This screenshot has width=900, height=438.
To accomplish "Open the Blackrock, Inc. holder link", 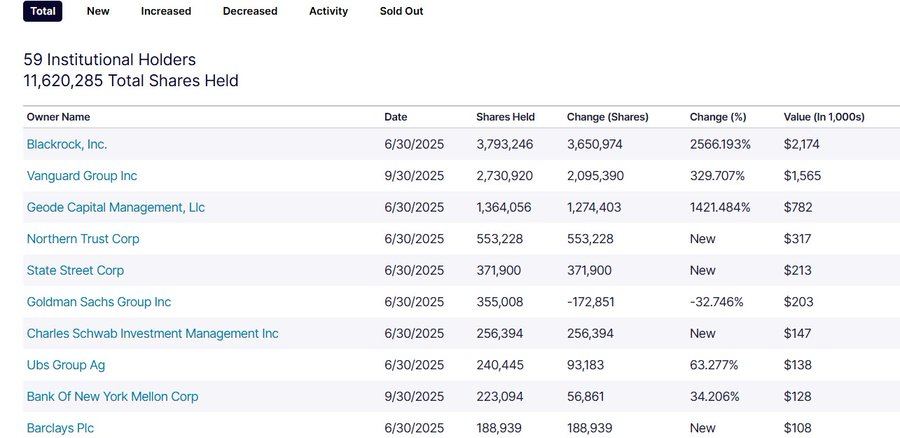I will pos(67,144).
